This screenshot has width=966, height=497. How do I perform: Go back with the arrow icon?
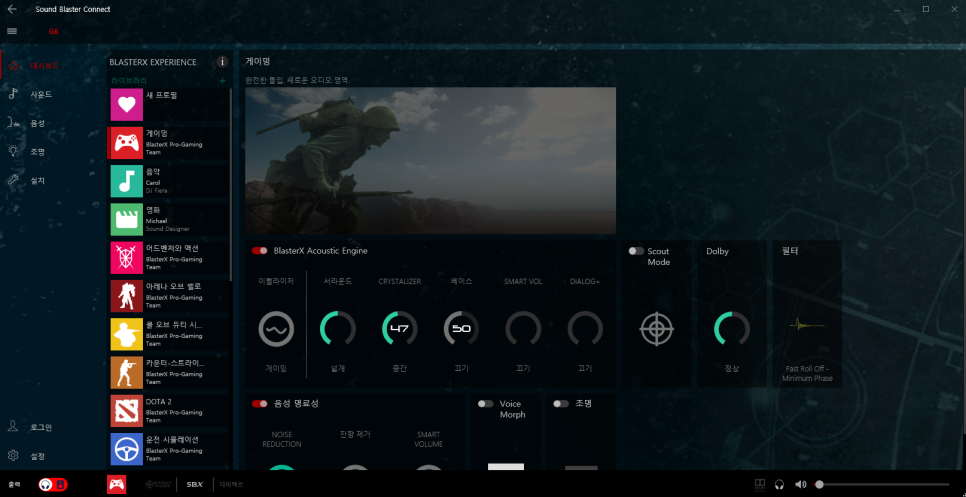click(x=12, y=9)
